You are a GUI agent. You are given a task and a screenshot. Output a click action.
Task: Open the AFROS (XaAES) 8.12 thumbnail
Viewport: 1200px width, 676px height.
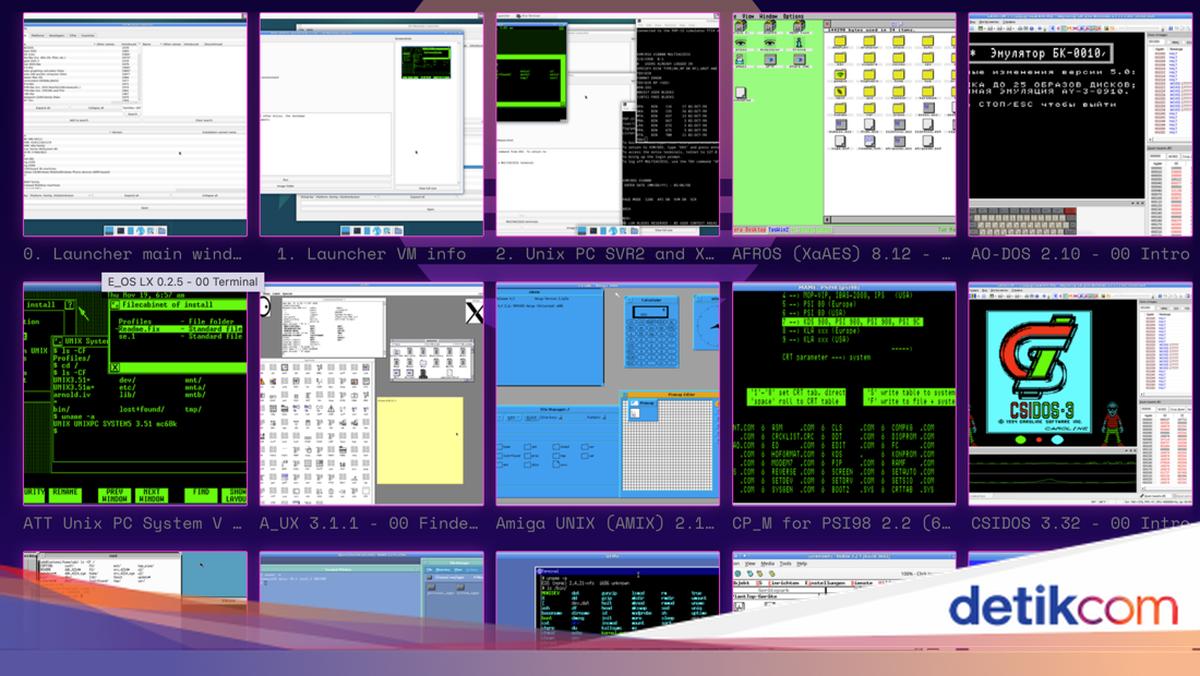(x=844, y=125)
